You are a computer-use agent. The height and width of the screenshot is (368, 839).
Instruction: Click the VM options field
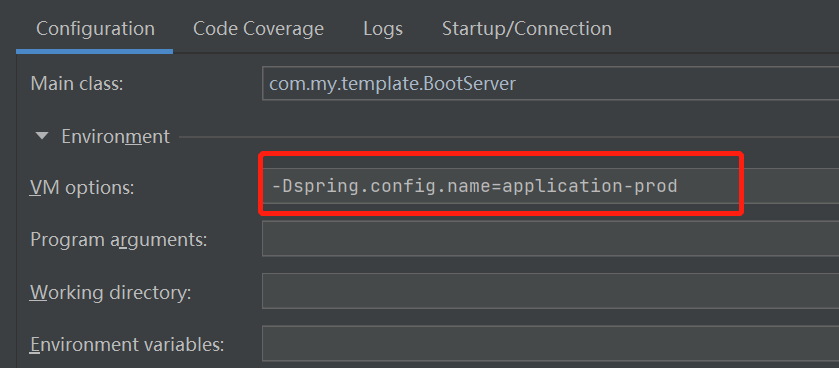[x=551, y=186]
